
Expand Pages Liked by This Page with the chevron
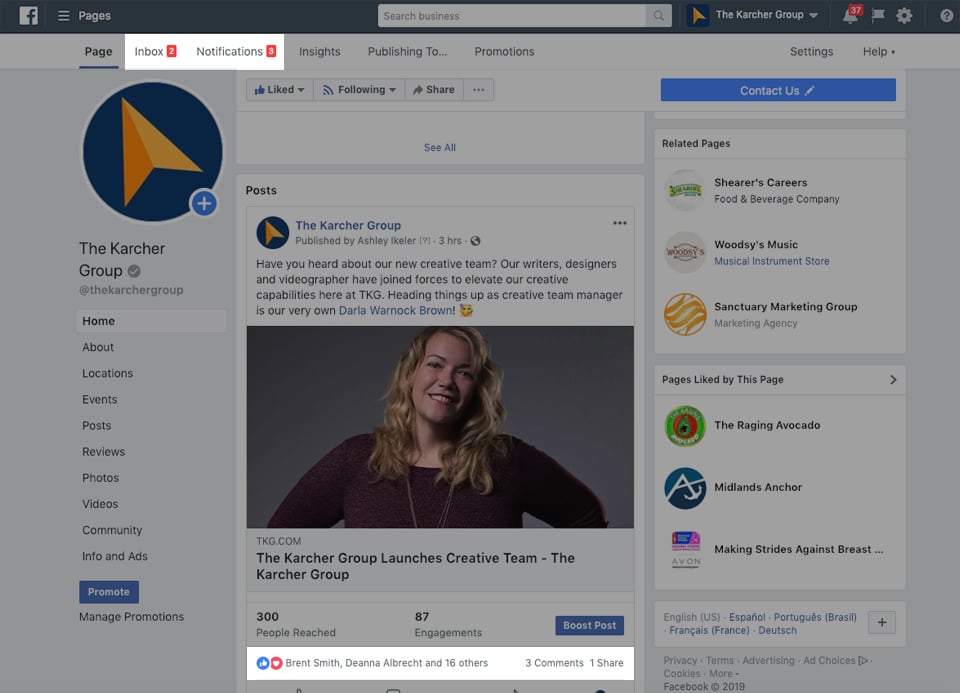895,379
